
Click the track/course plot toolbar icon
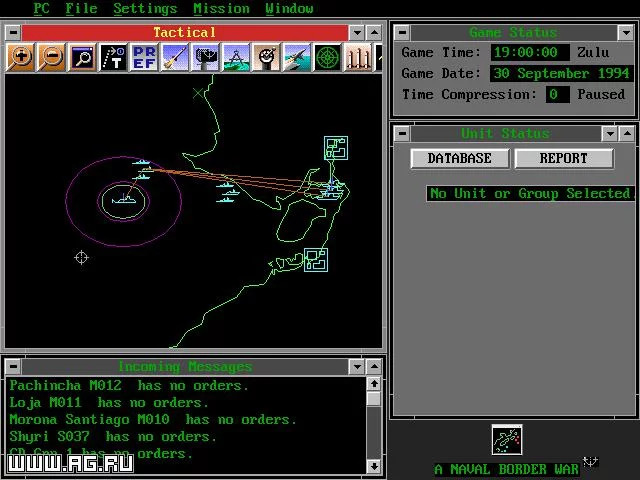pos(113,58)
